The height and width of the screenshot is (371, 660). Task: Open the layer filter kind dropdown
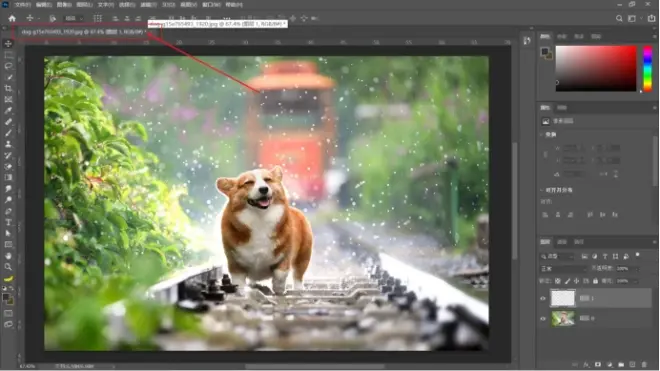coord(558,256)
